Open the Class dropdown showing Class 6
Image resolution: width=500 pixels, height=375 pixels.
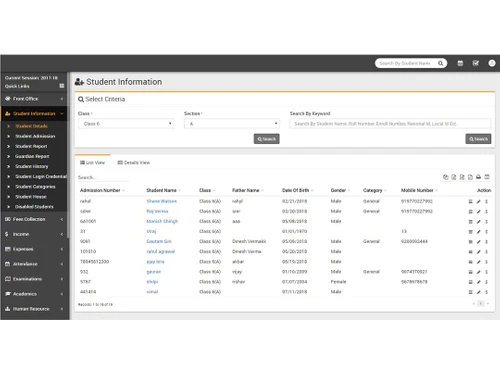(x=126, y=124)
